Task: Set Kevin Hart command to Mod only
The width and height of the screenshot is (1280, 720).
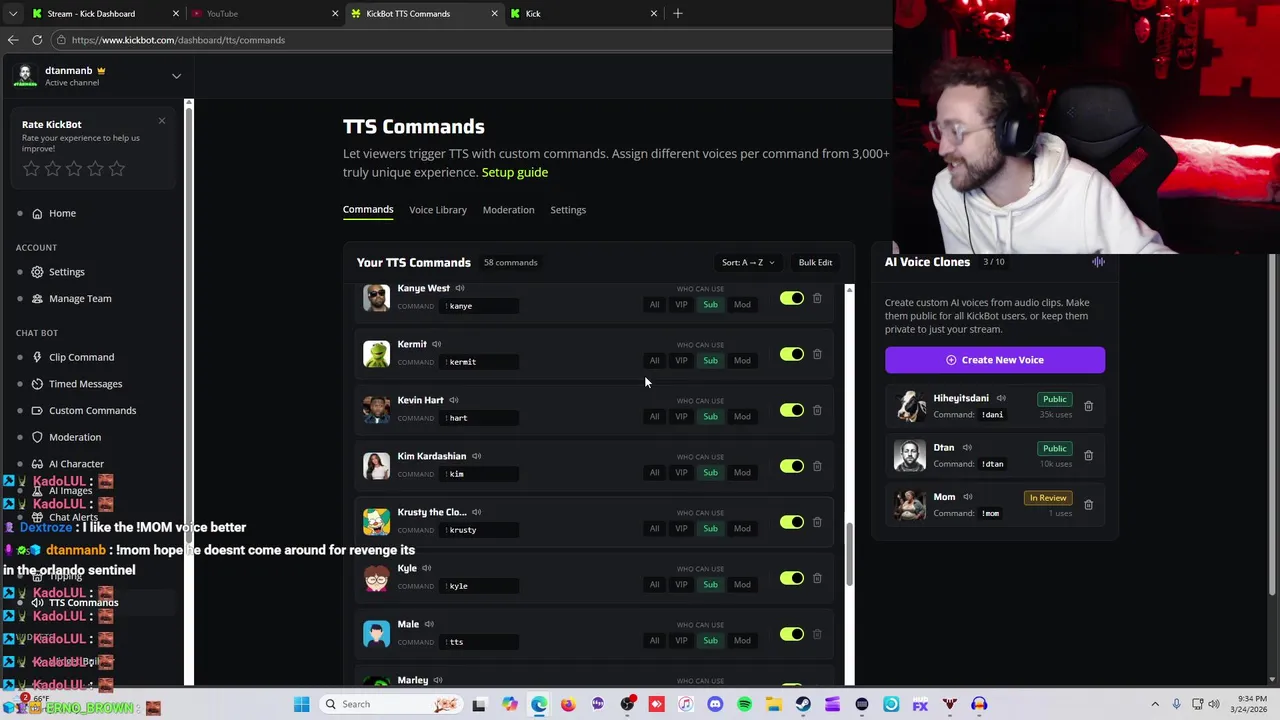Action: click(742, 417)
